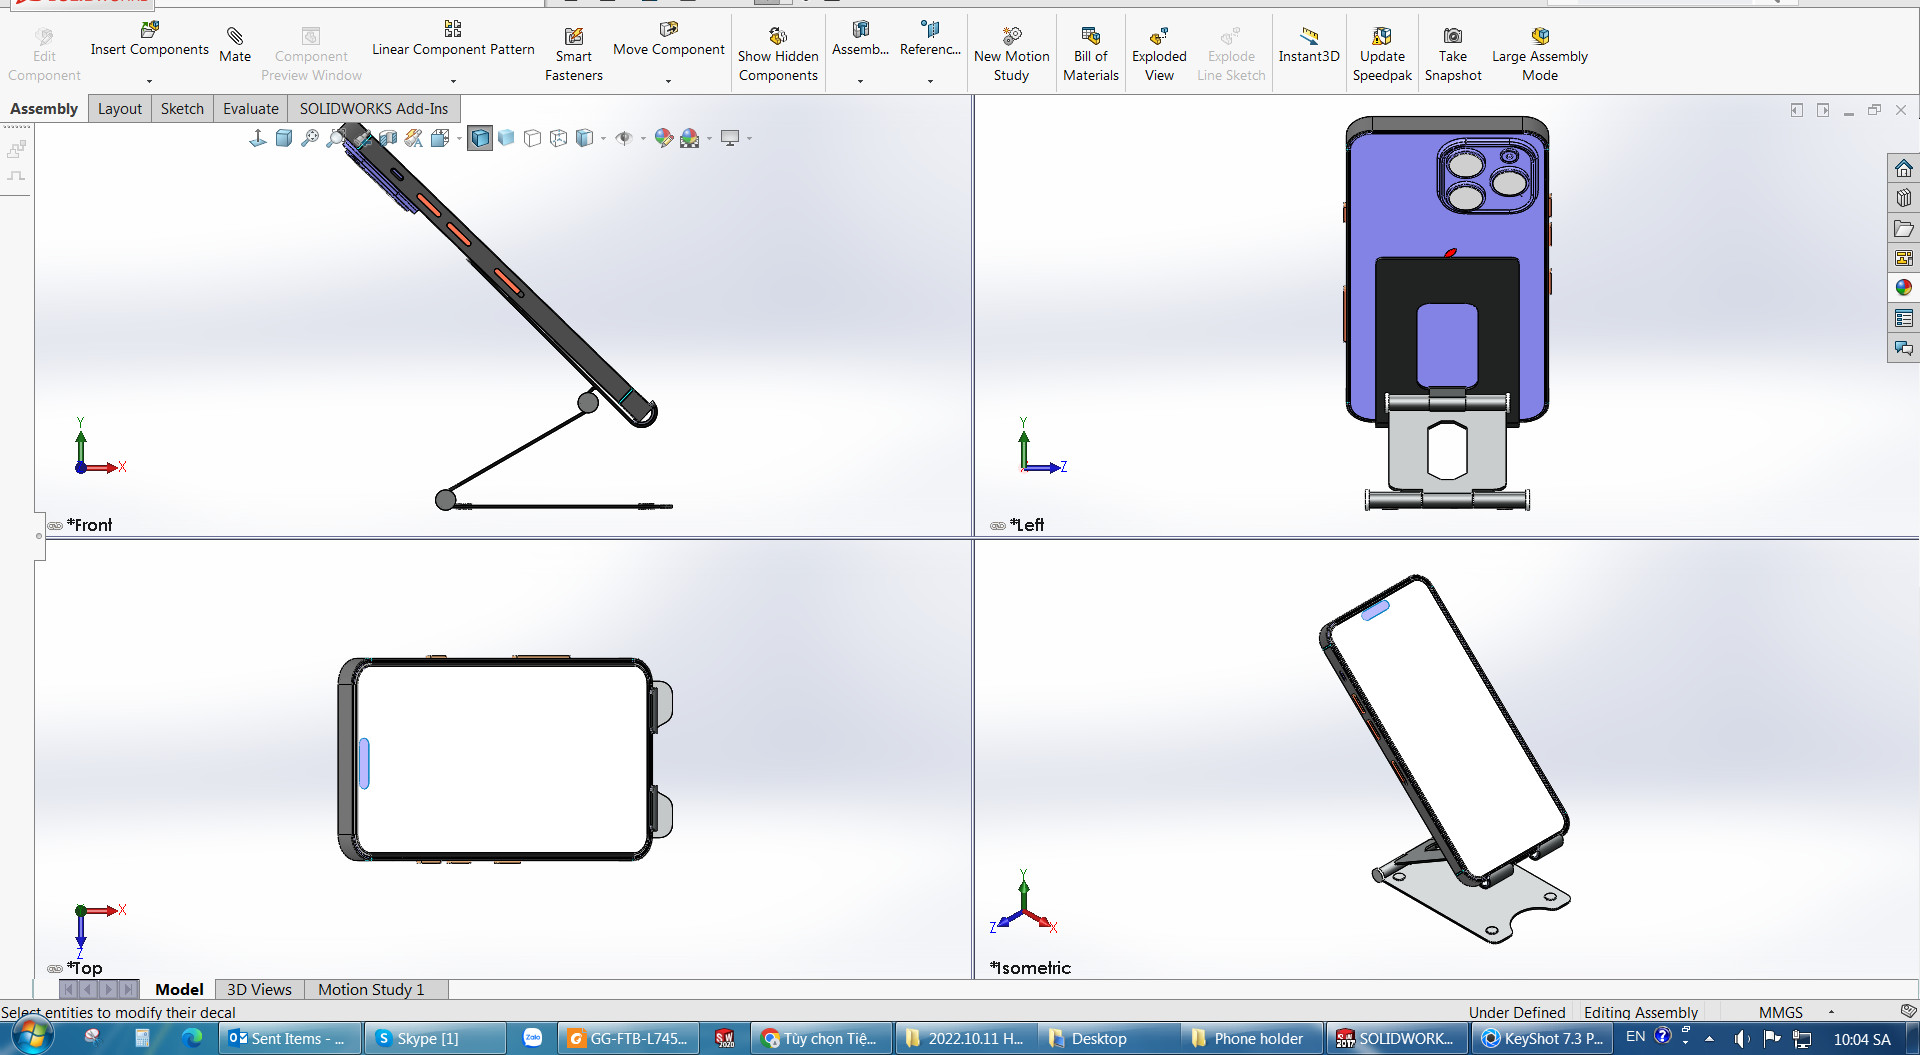Open Bill of Materials tool
The width and height of the screenshot is (1920, 1055).
click(1090, 37)
